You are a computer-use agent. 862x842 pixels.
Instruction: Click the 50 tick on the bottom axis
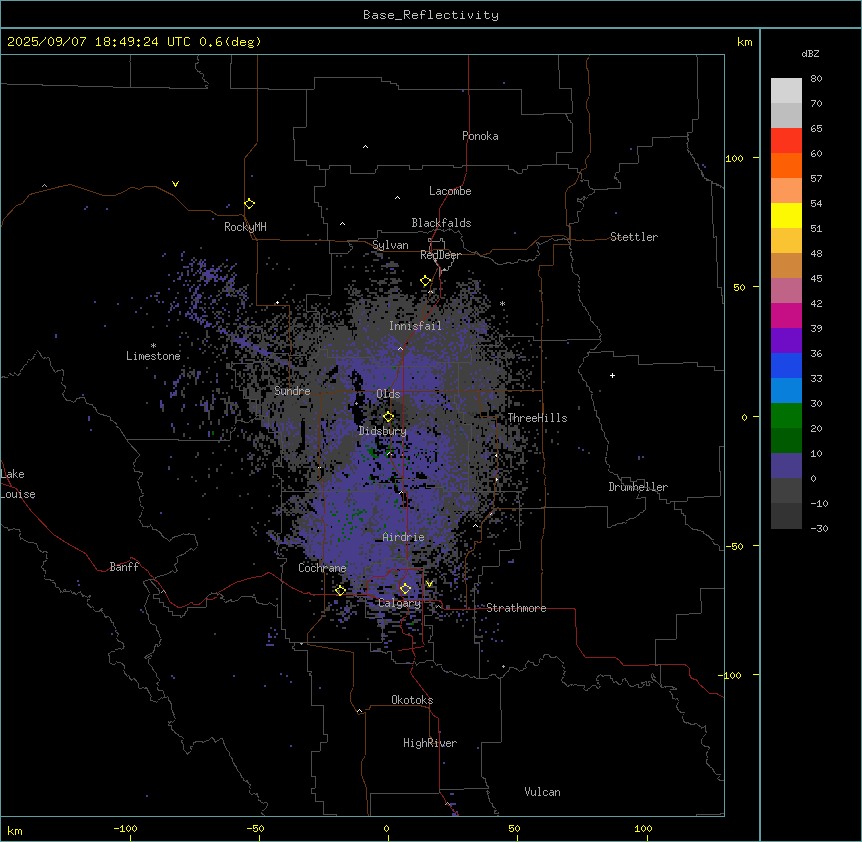[514, 828]
